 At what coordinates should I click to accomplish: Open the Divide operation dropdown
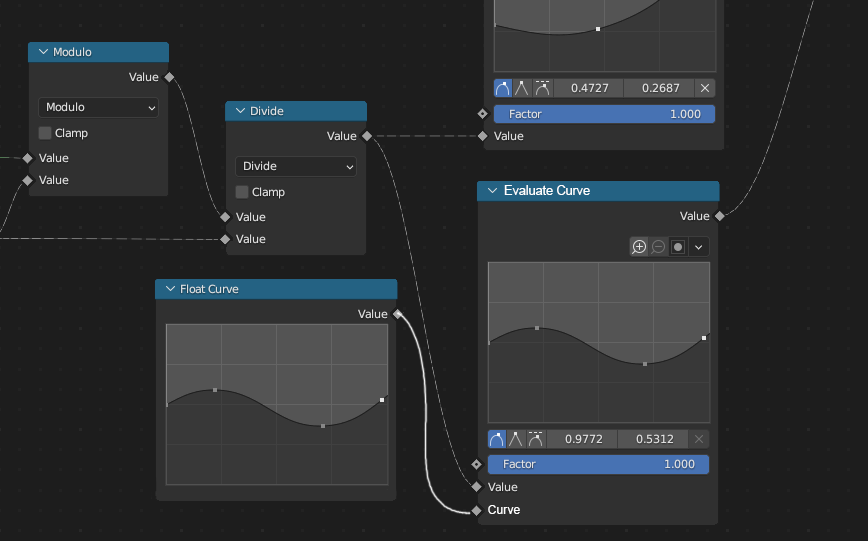(296, 166)
